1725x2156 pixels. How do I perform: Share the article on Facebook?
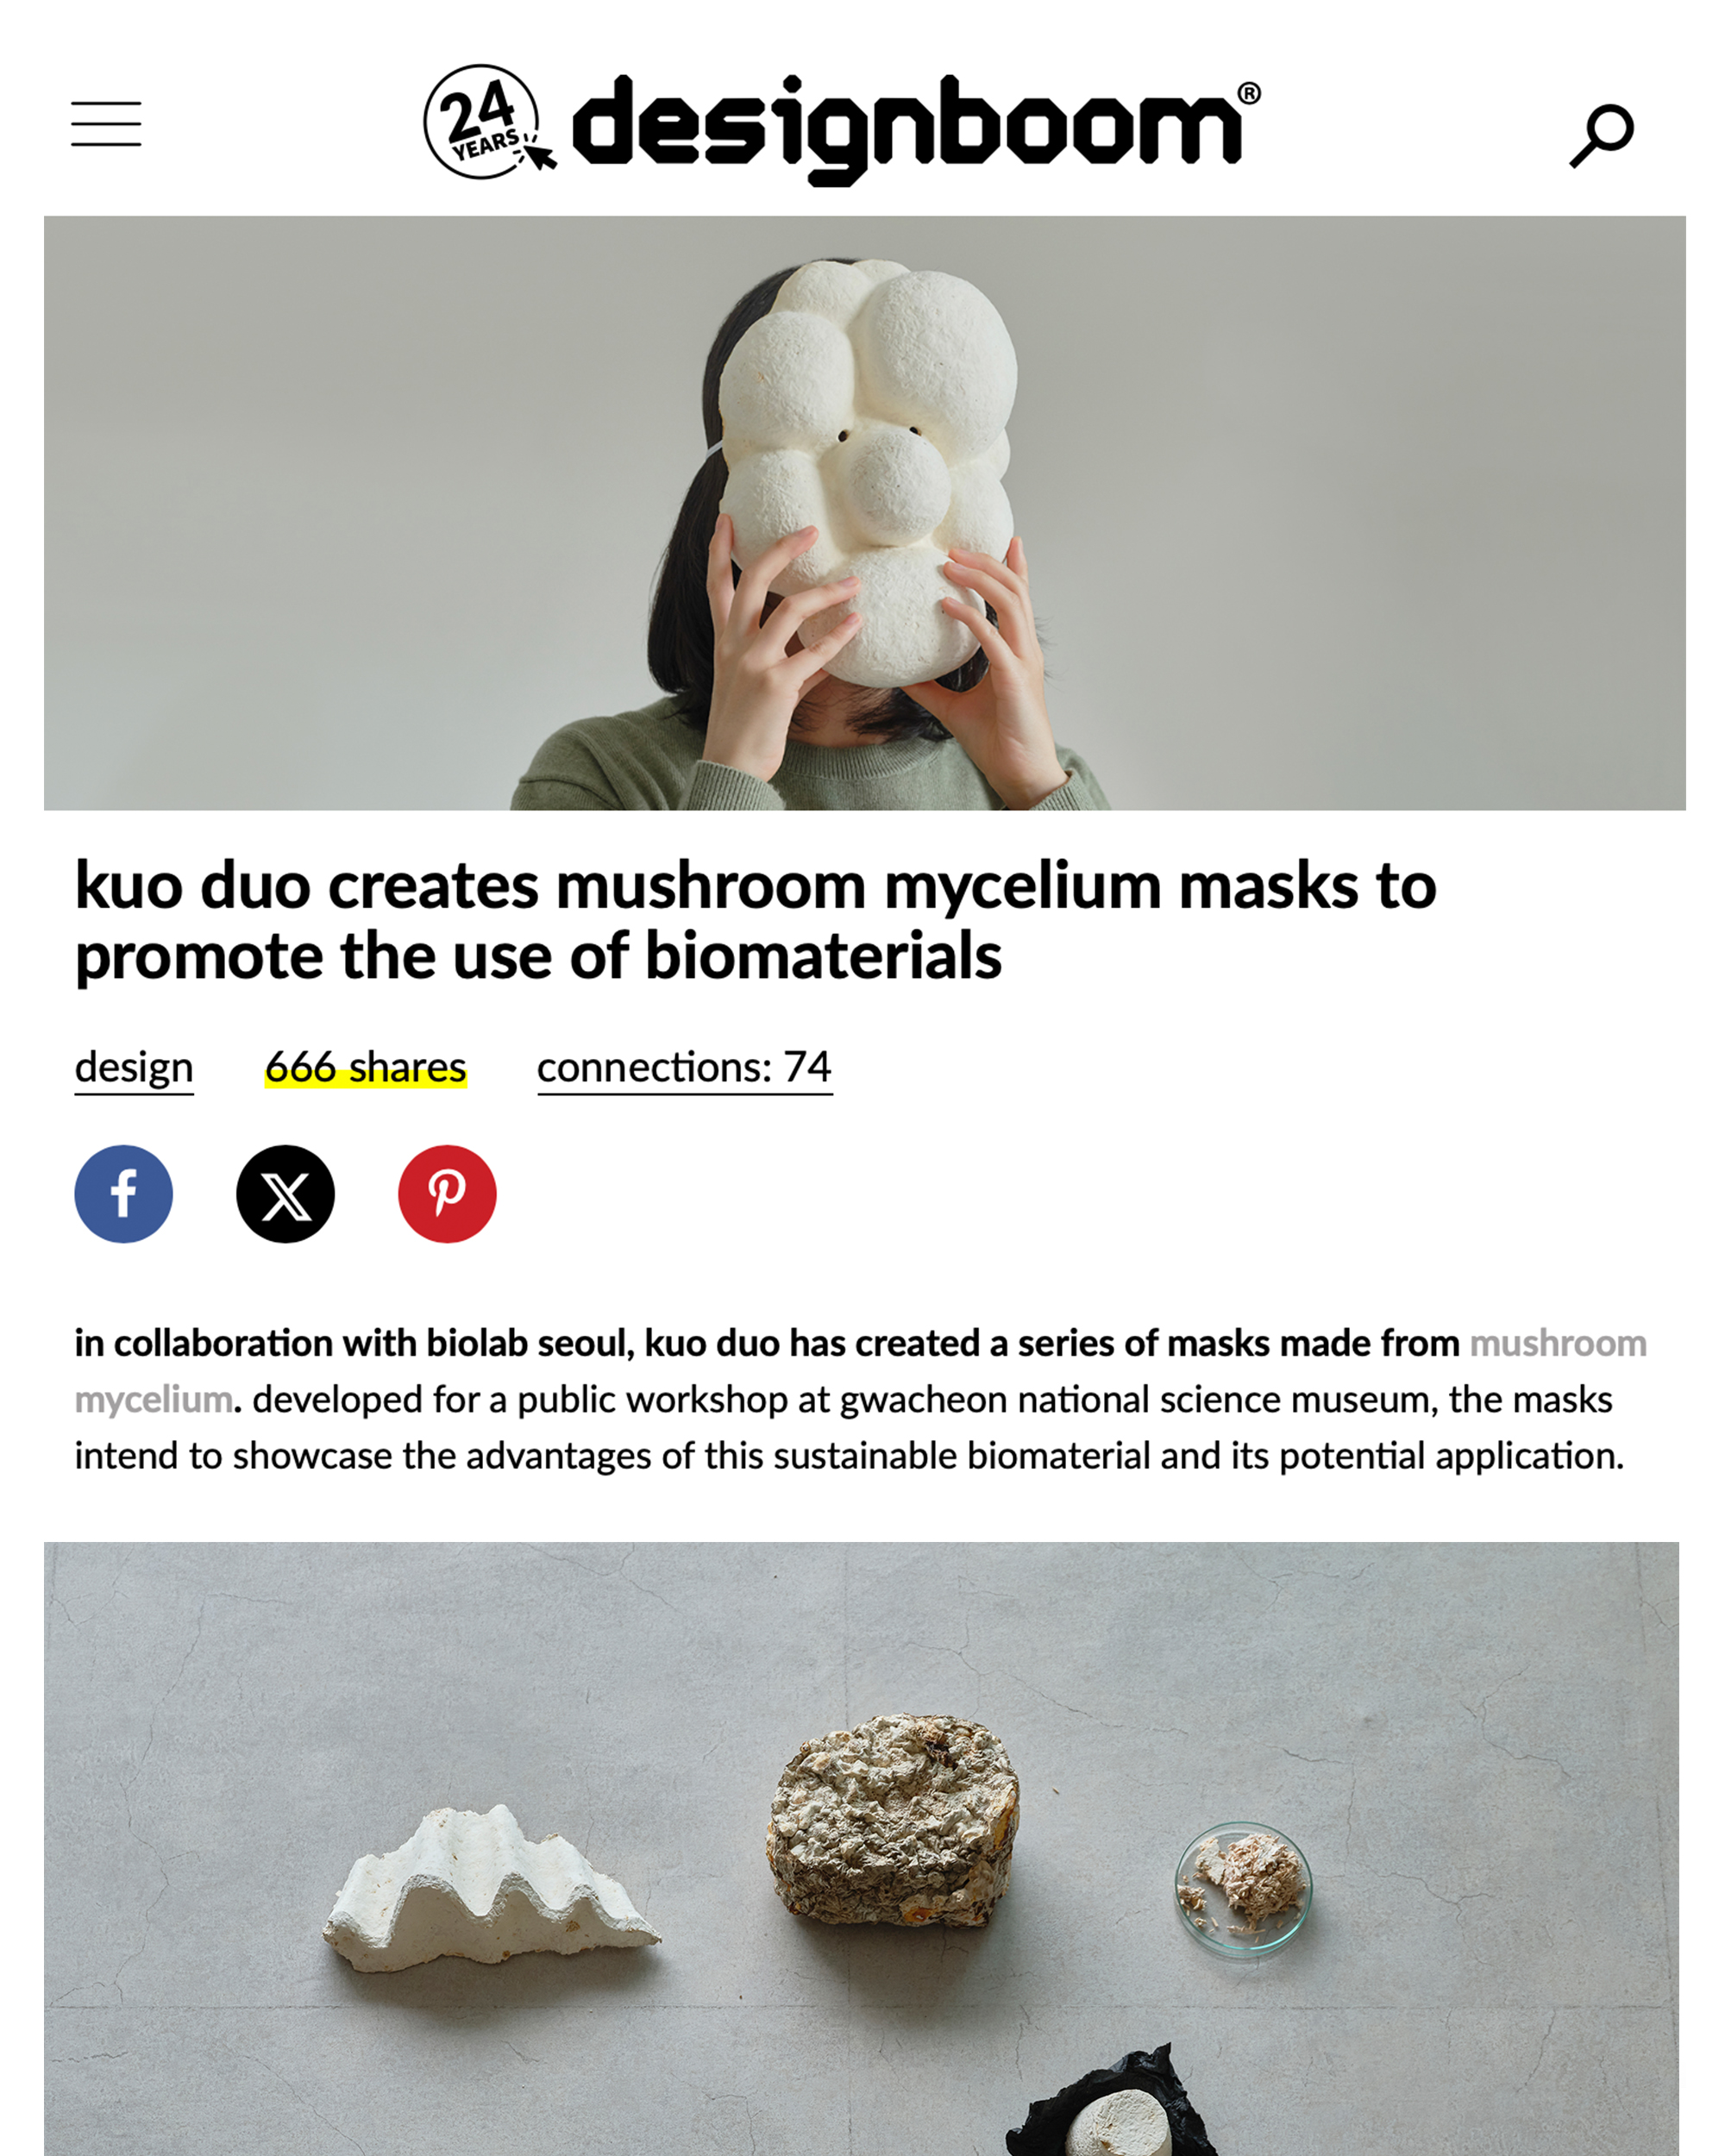point(124,1194)
